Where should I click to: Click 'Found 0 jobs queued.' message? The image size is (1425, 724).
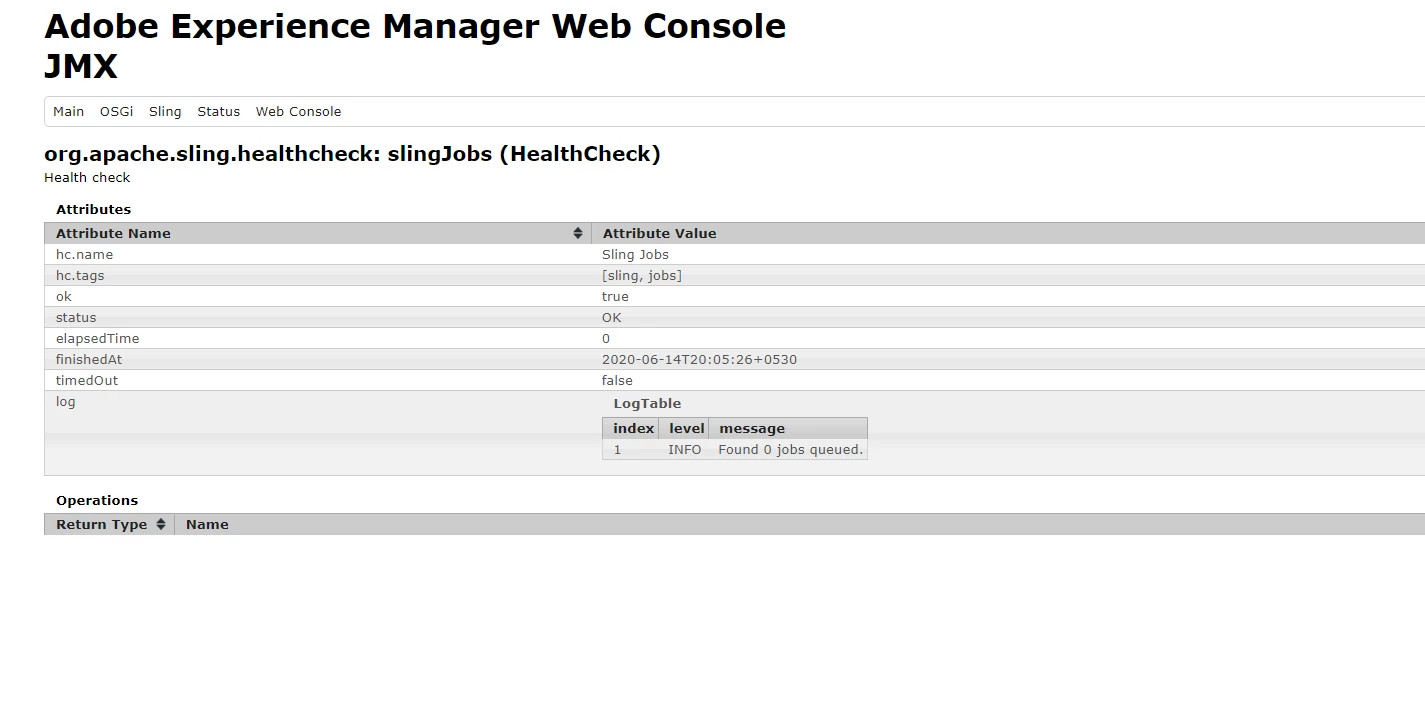(790, 450)
